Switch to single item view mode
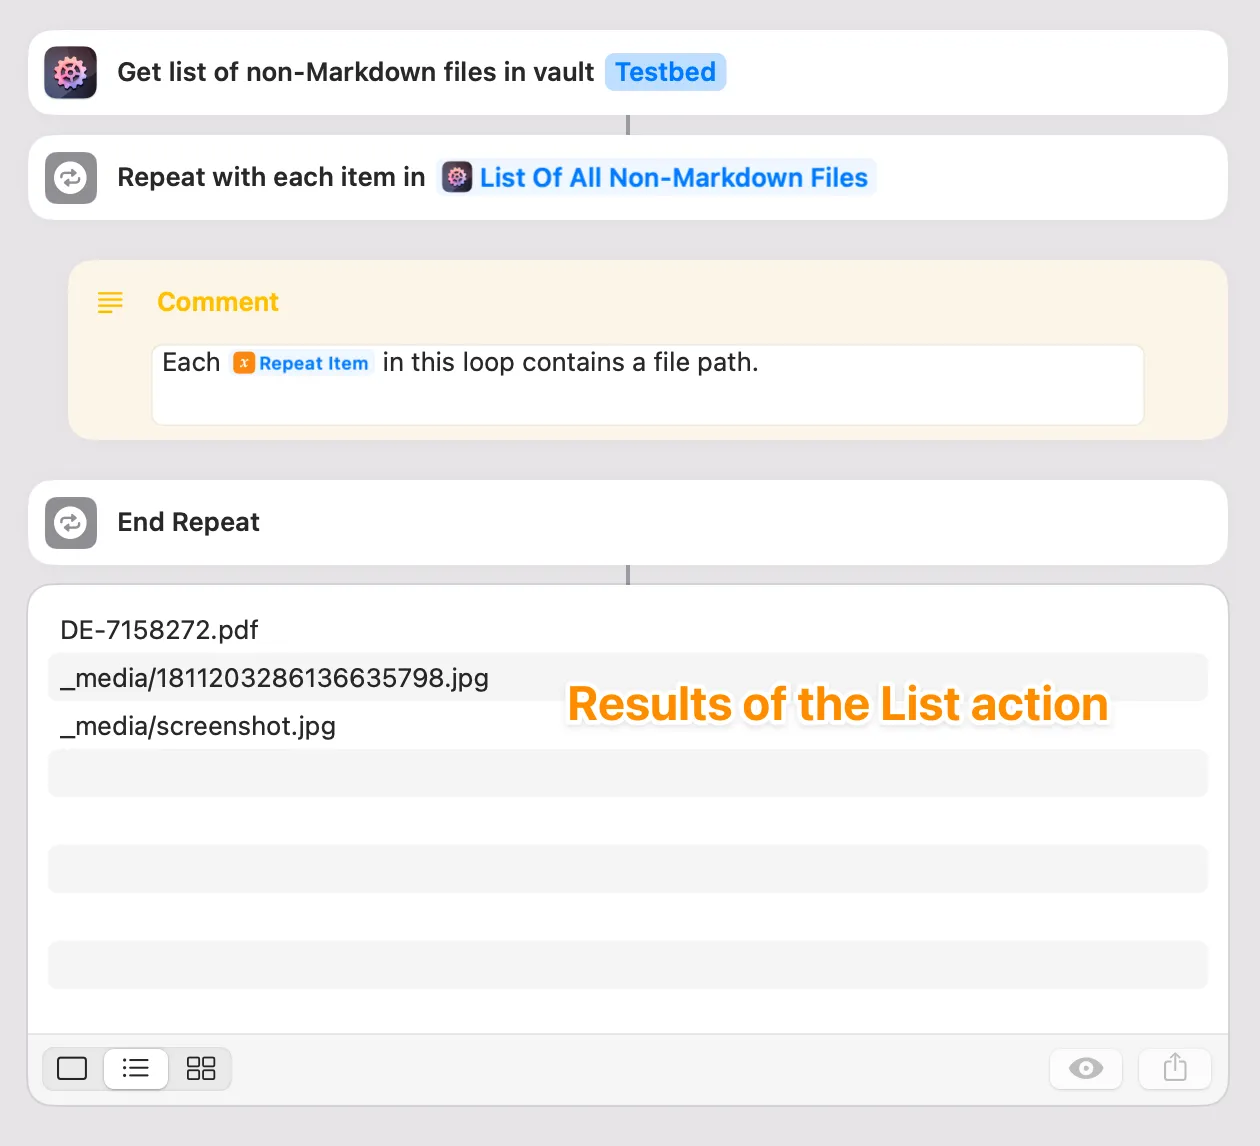This screenshot has width=1260, height=1146. tap(71, 1069)
